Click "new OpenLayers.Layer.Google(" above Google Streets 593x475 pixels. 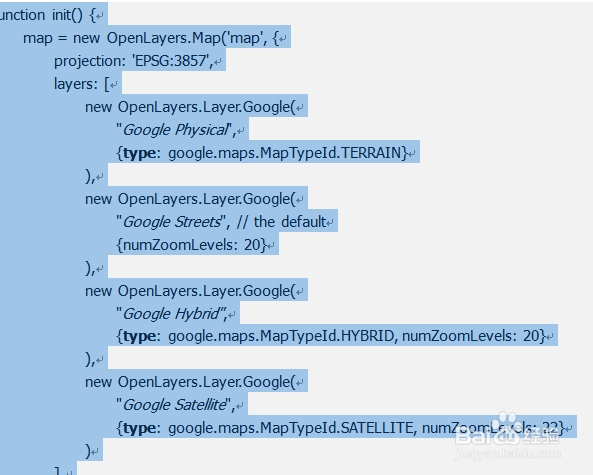coord(190,199)
